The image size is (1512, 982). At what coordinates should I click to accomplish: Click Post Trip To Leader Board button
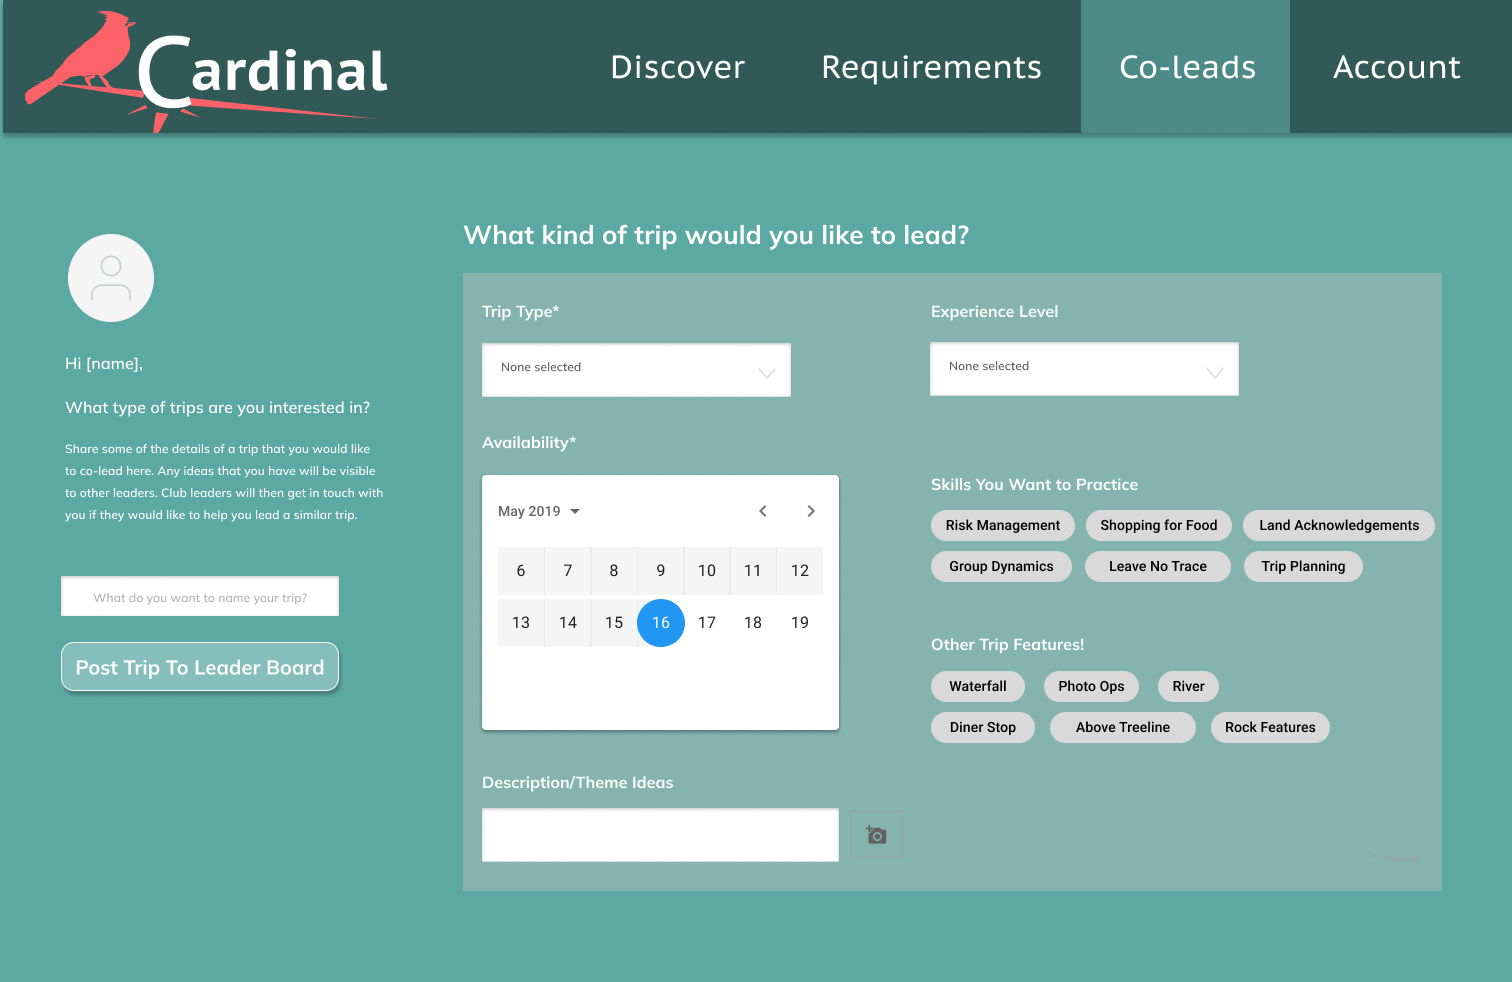200,667
